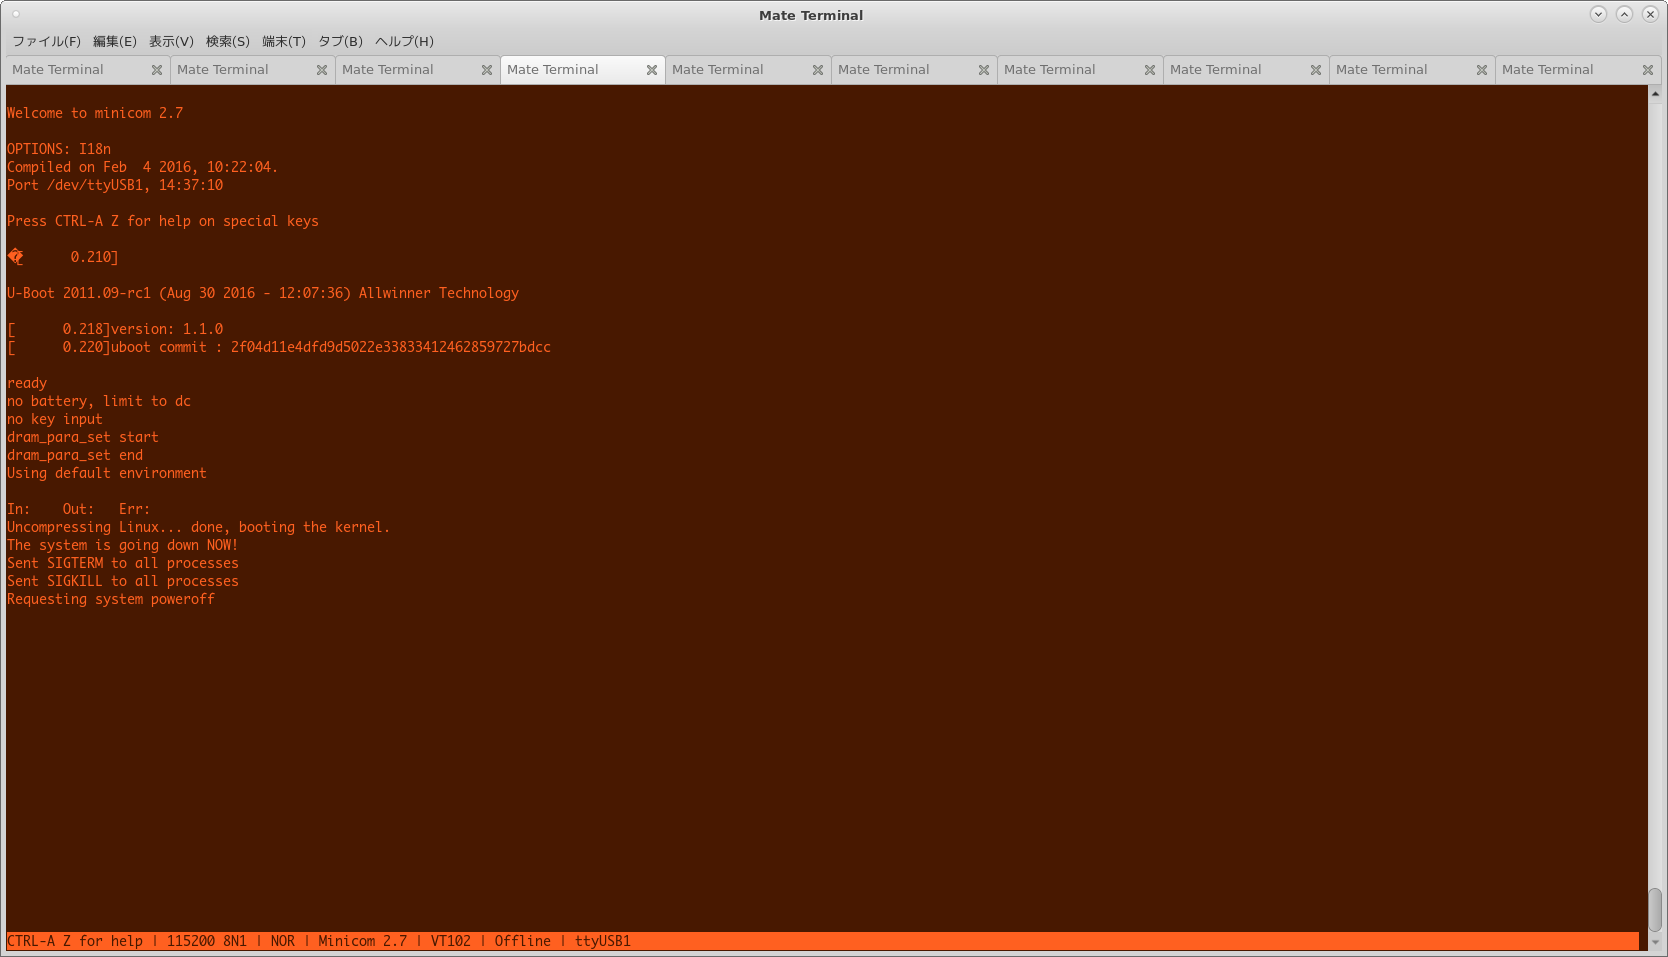This screenshot has width=1668, height=957.
Task: Click the scrollbar up arrow
Action: click(1655, 94)
